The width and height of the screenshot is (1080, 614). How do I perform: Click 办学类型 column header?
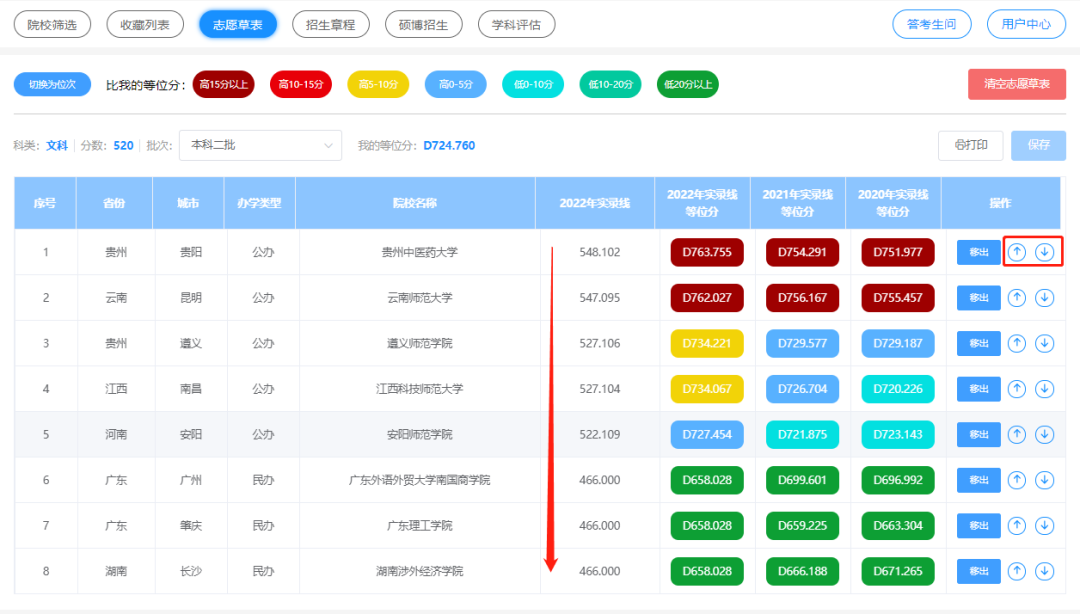point(260,203)
